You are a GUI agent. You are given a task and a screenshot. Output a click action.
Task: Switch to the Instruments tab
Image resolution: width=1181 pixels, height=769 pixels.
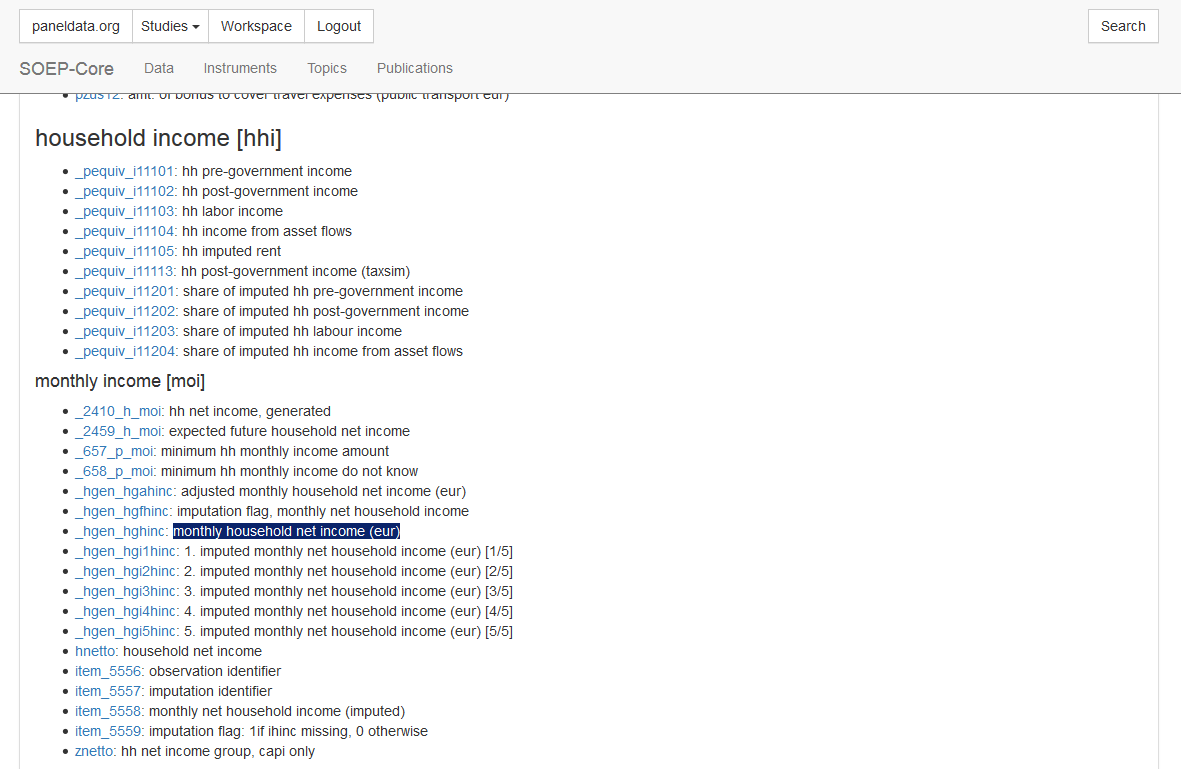pyautogui.click(x=240, y=68)
